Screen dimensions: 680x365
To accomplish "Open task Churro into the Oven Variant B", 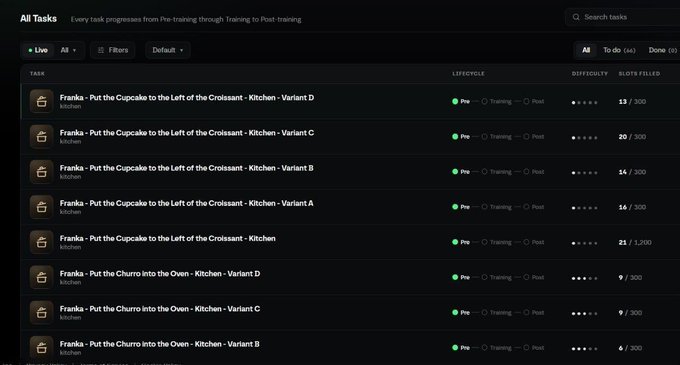I will (x=160, y=344).
